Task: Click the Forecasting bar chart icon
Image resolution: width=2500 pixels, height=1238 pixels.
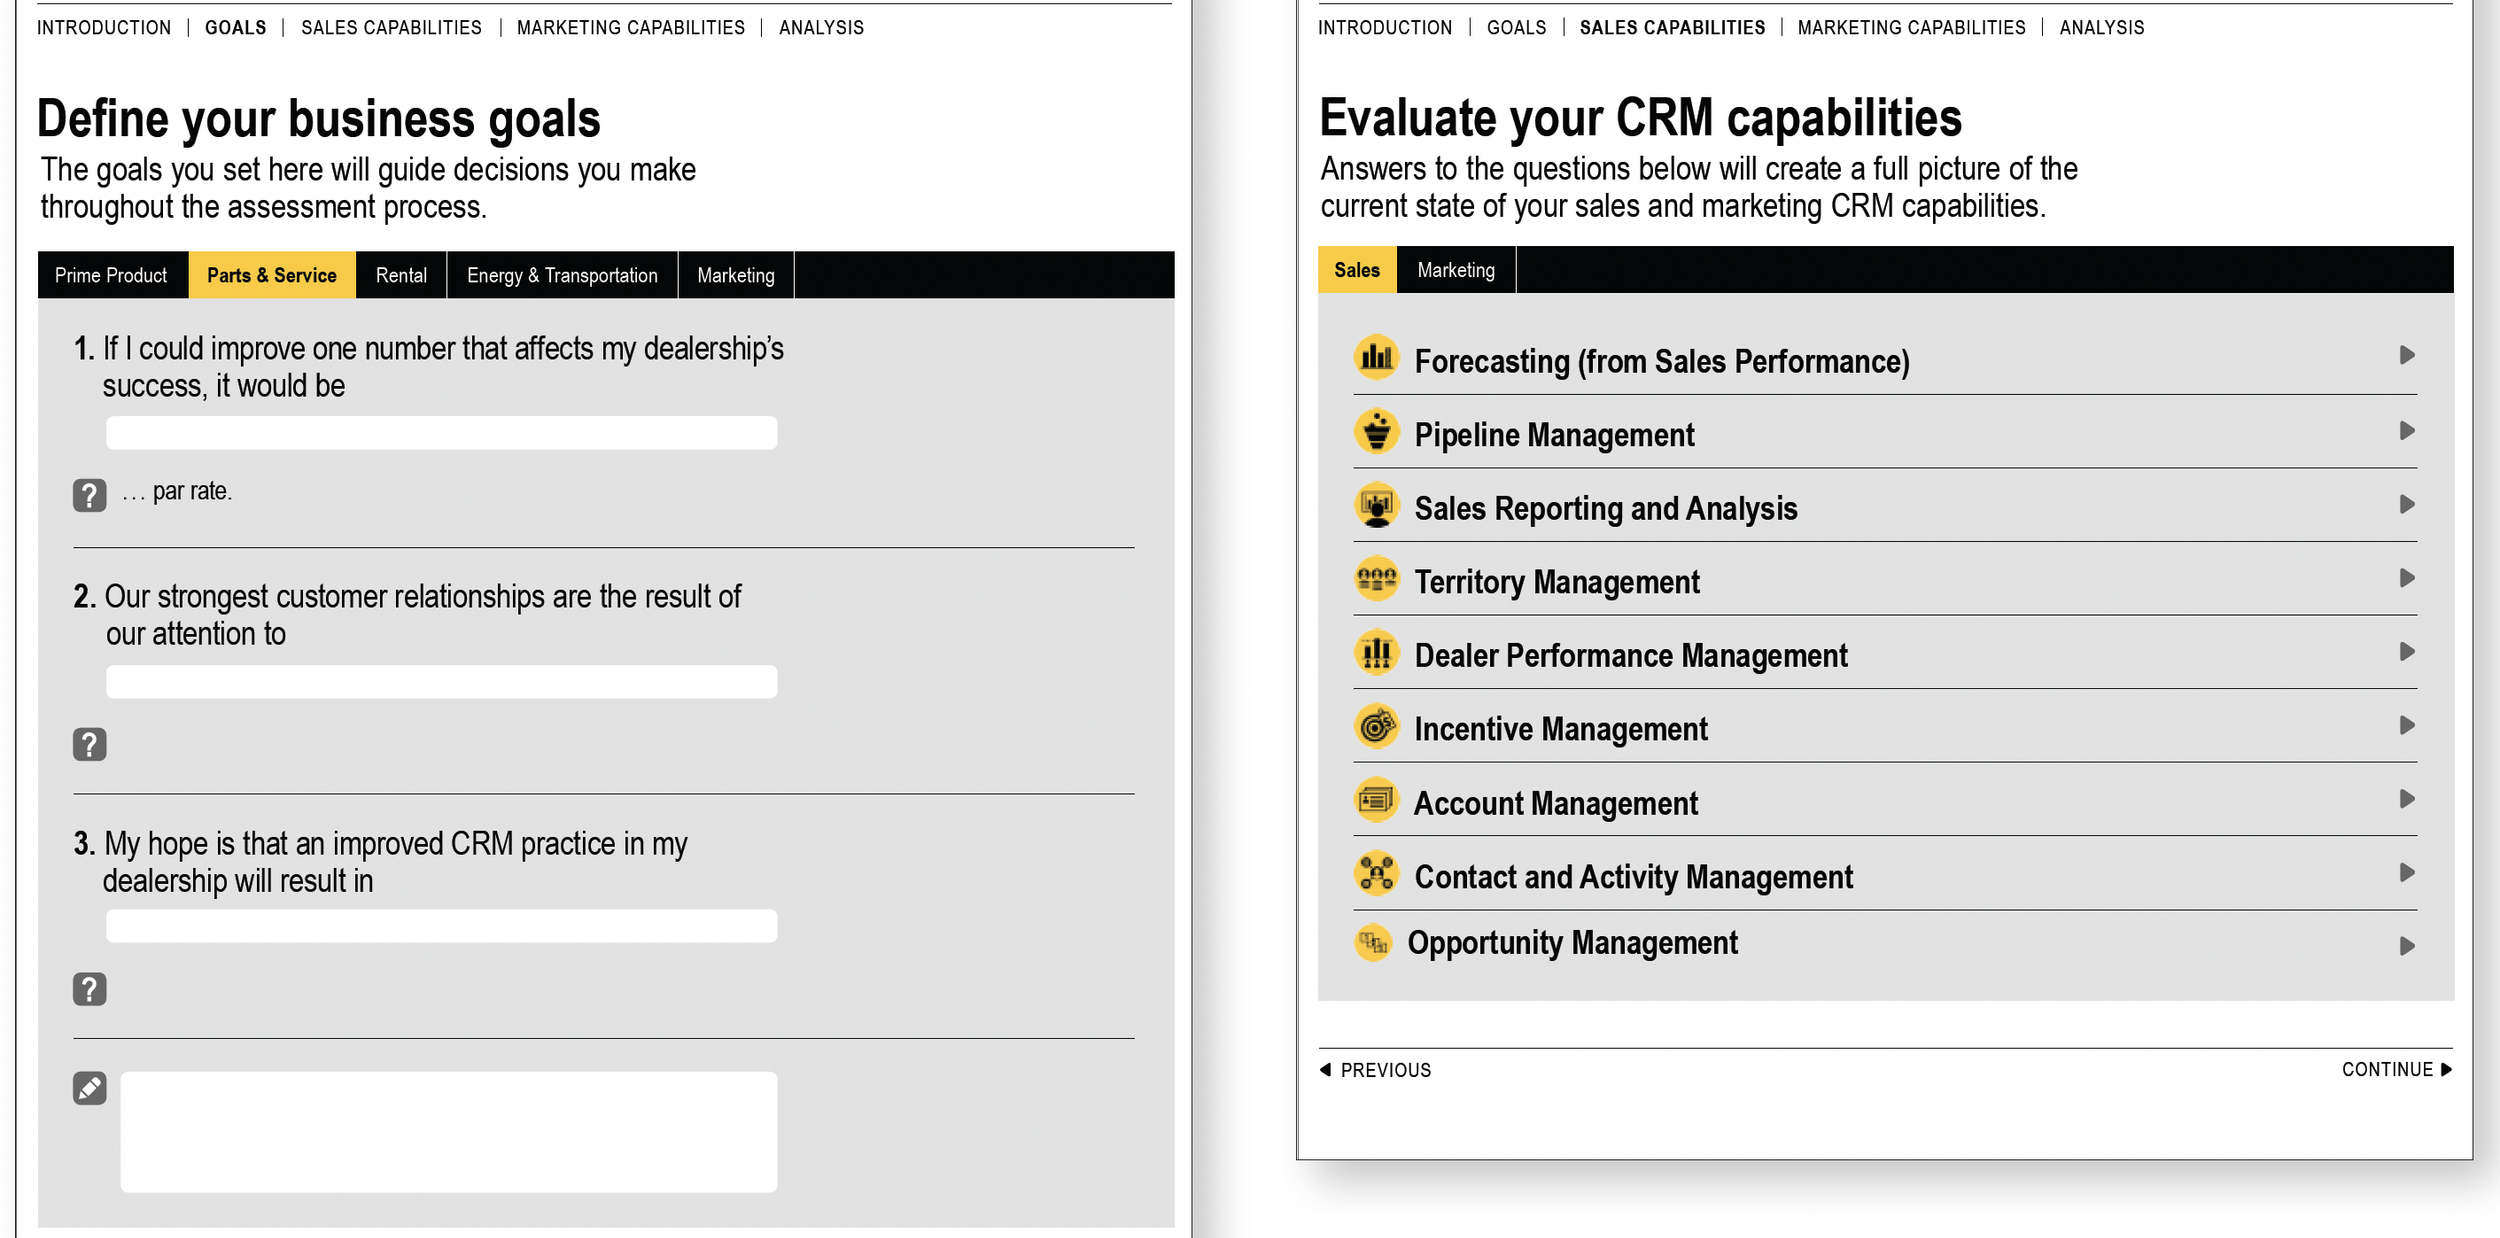Action: click(x=1376, y=357)
